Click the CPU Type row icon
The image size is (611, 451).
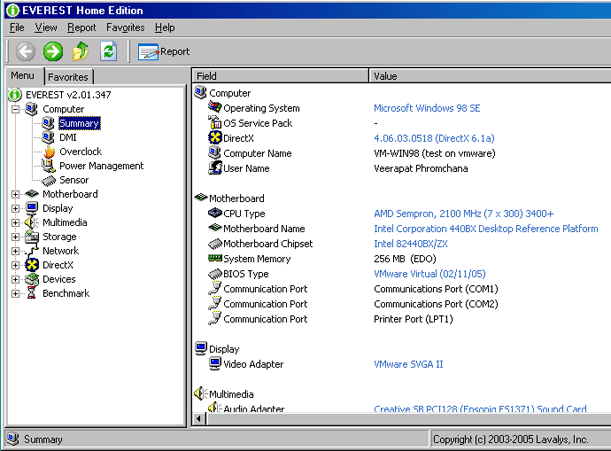(215, 213)
